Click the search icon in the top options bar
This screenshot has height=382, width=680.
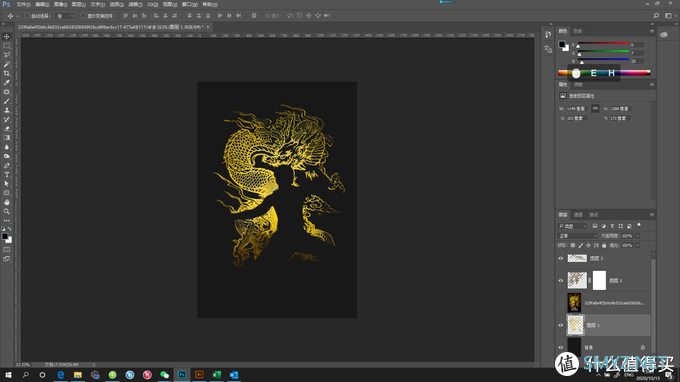[656, 16]
